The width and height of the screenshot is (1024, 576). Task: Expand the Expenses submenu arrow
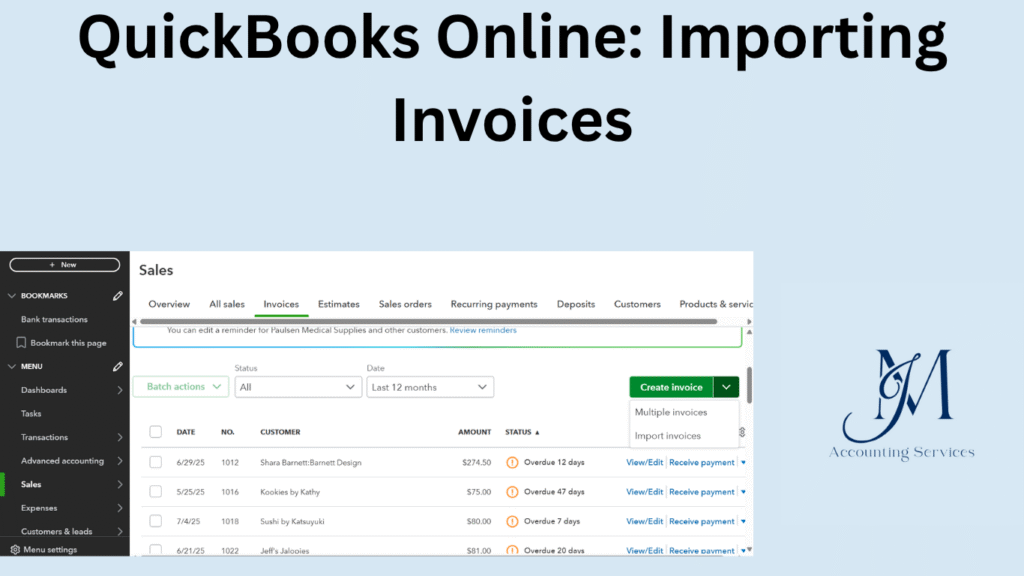click(x=120, y=507)
